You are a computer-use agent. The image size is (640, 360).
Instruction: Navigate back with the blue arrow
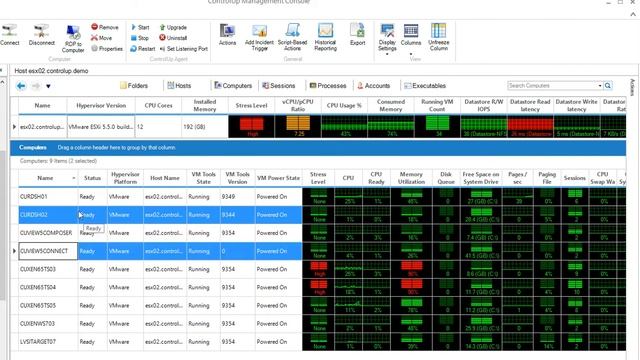point(21,86)
